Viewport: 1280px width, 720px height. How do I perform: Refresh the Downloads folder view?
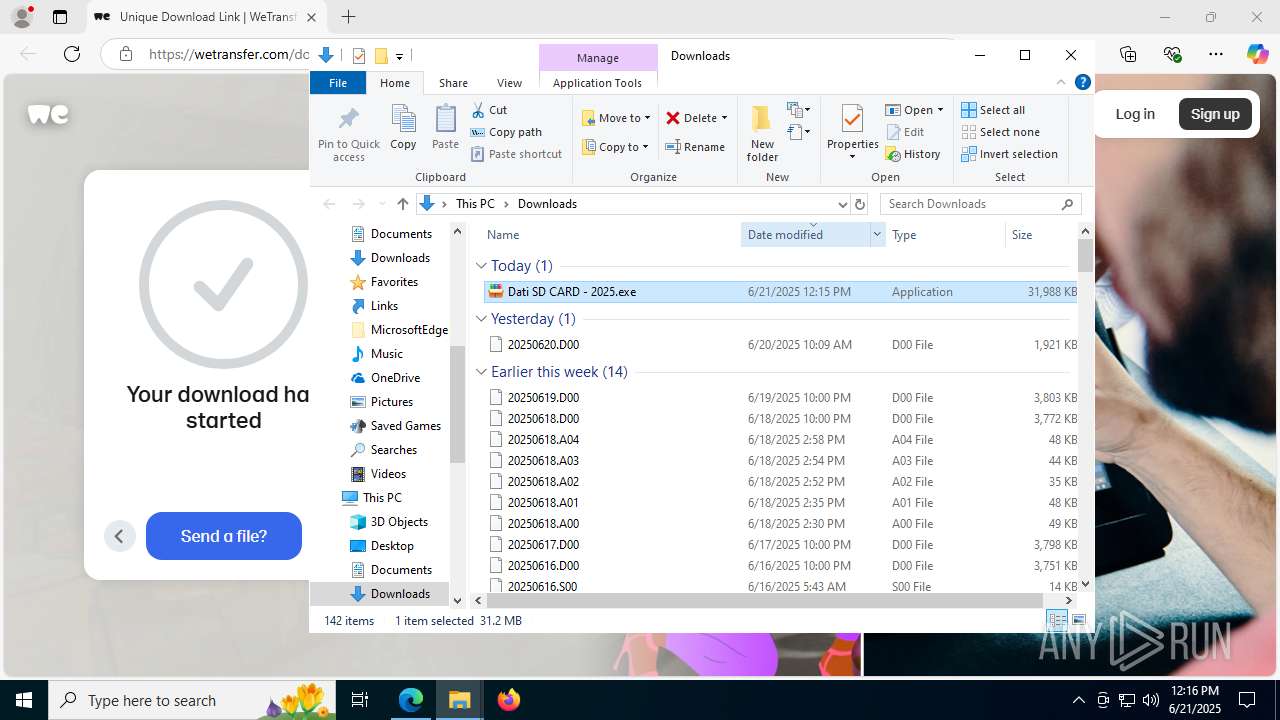pyautogui.click(x=859, y=204)
